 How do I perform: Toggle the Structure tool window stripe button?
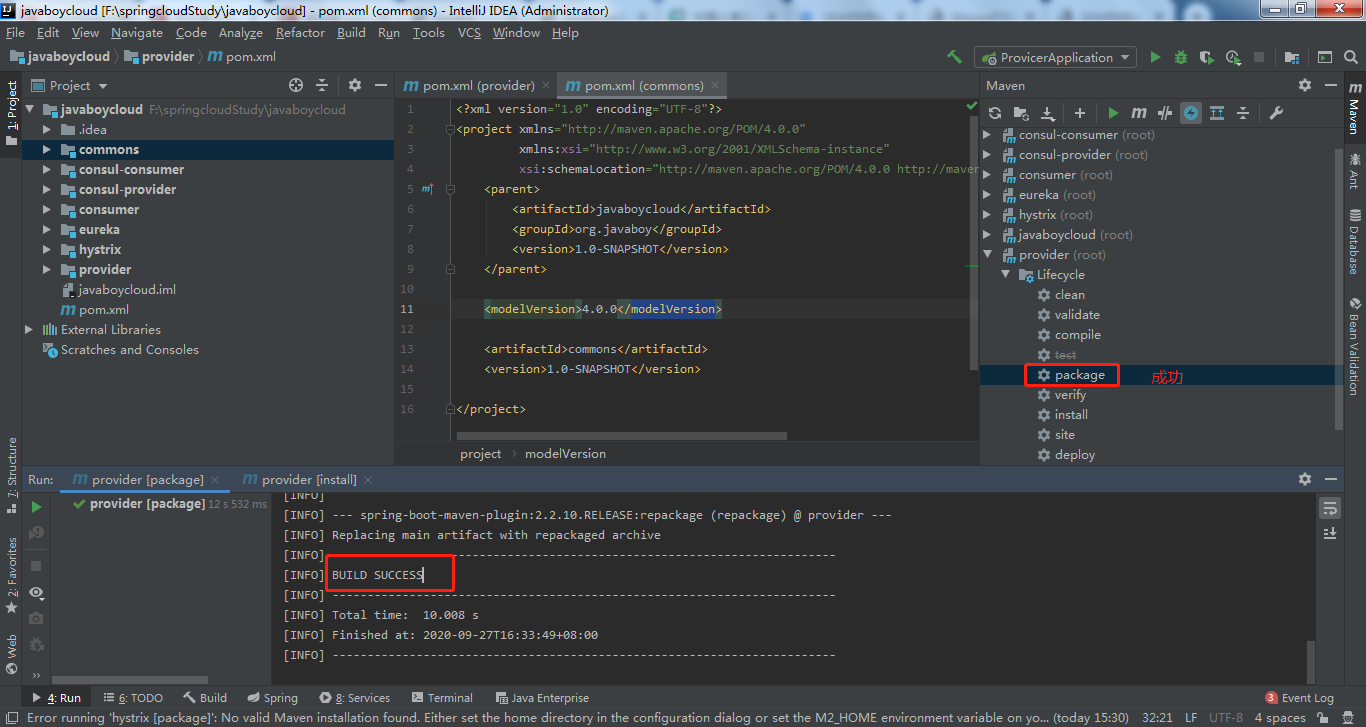(11, 476)
